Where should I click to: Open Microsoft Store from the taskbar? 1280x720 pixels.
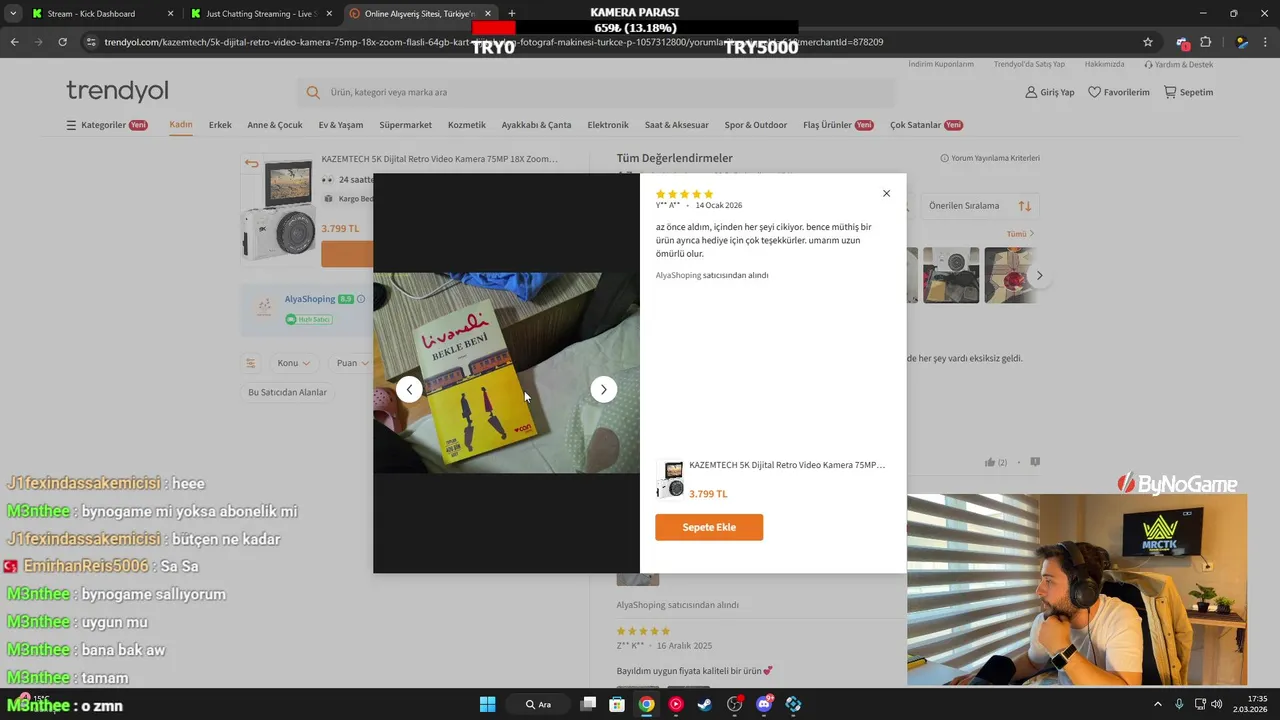coord(617,704)
